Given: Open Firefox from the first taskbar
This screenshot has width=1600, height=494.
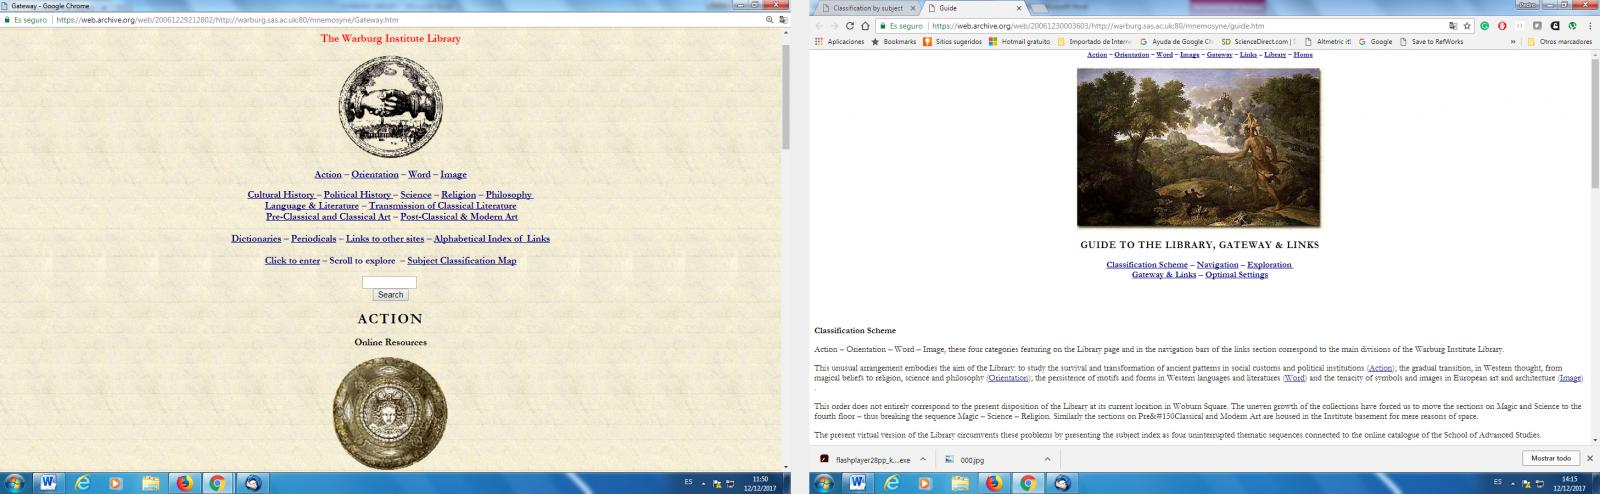Looking at the screenshot, I should 183,483.
